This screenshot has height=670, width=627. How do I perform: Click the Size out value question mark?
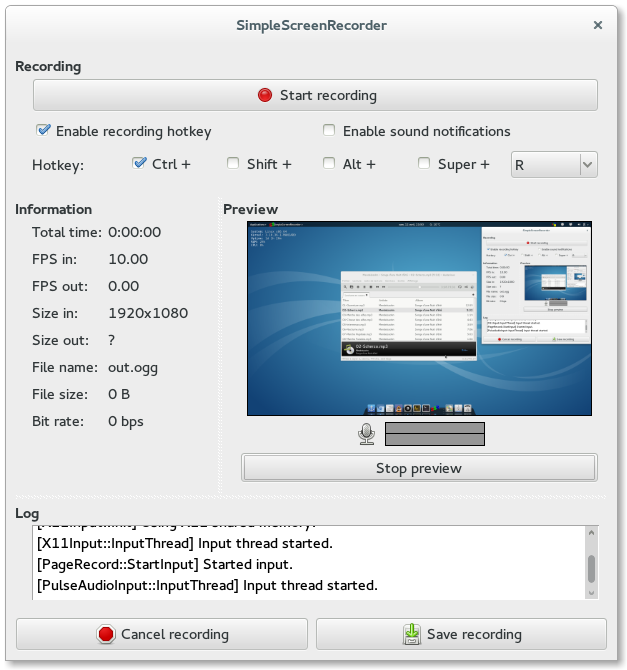pos(111,340)
